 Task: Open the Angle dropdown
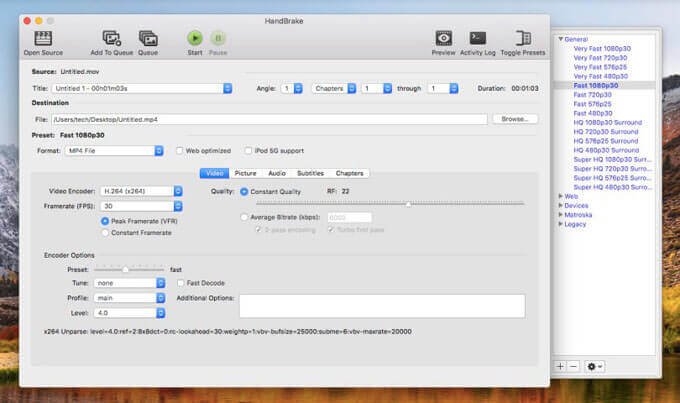(x=291, y=88)
